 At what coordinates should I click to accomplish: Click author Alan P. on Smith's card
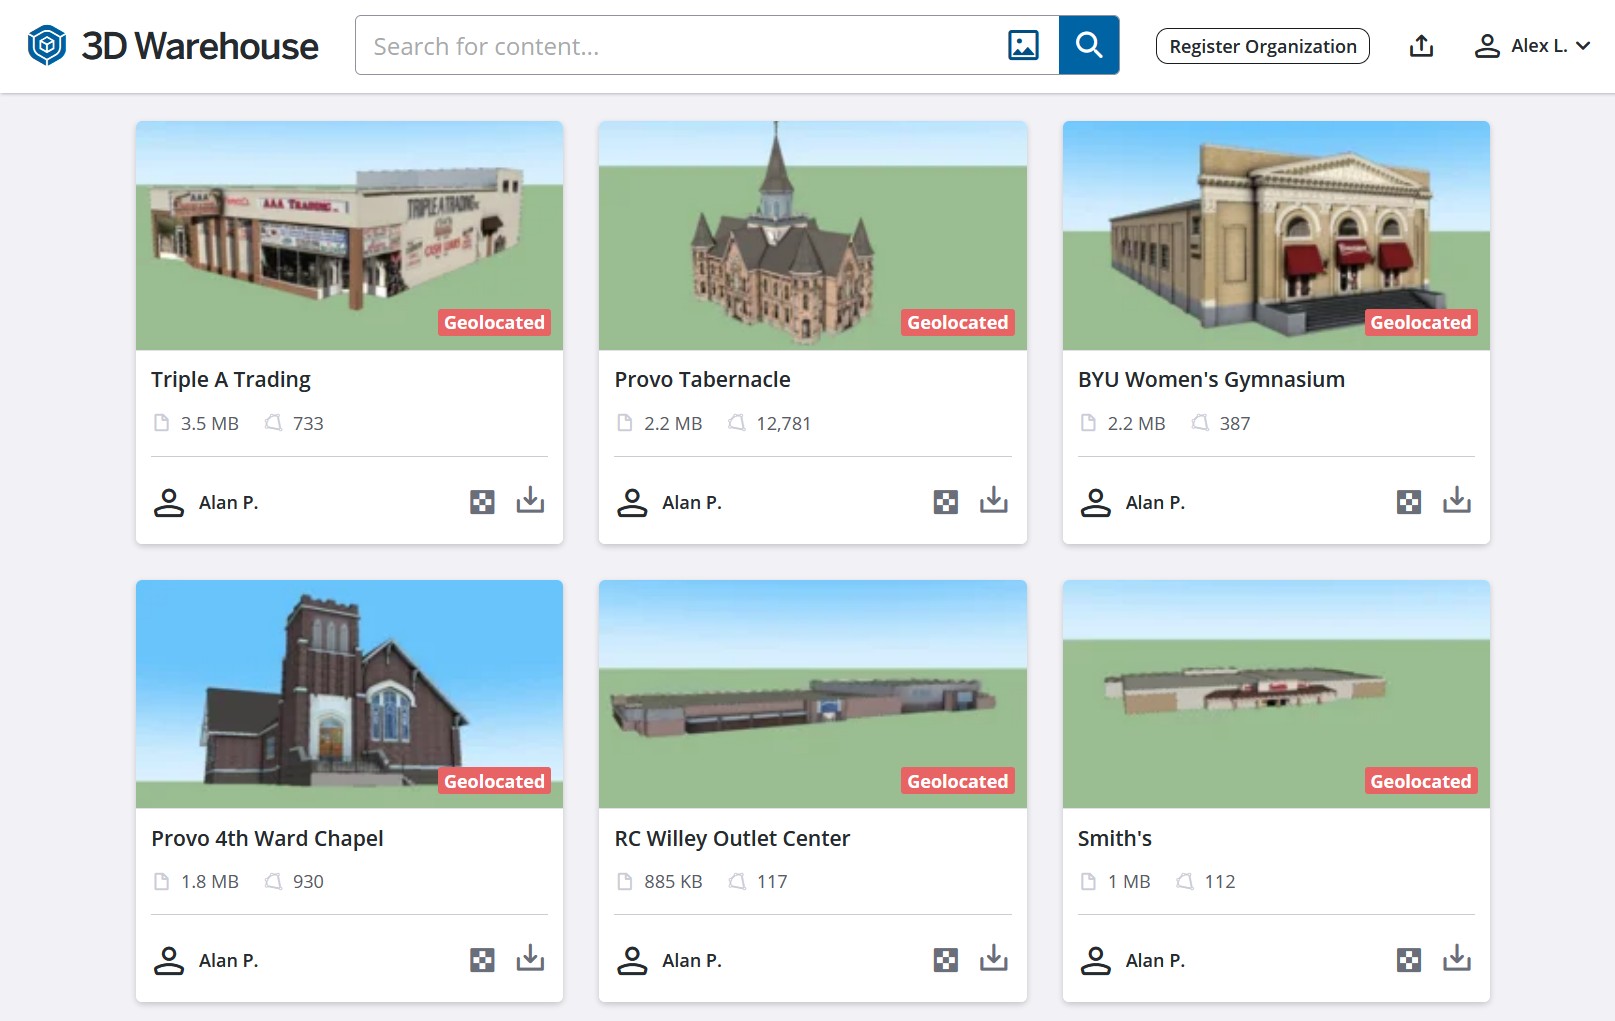(x=1133, y=960)
